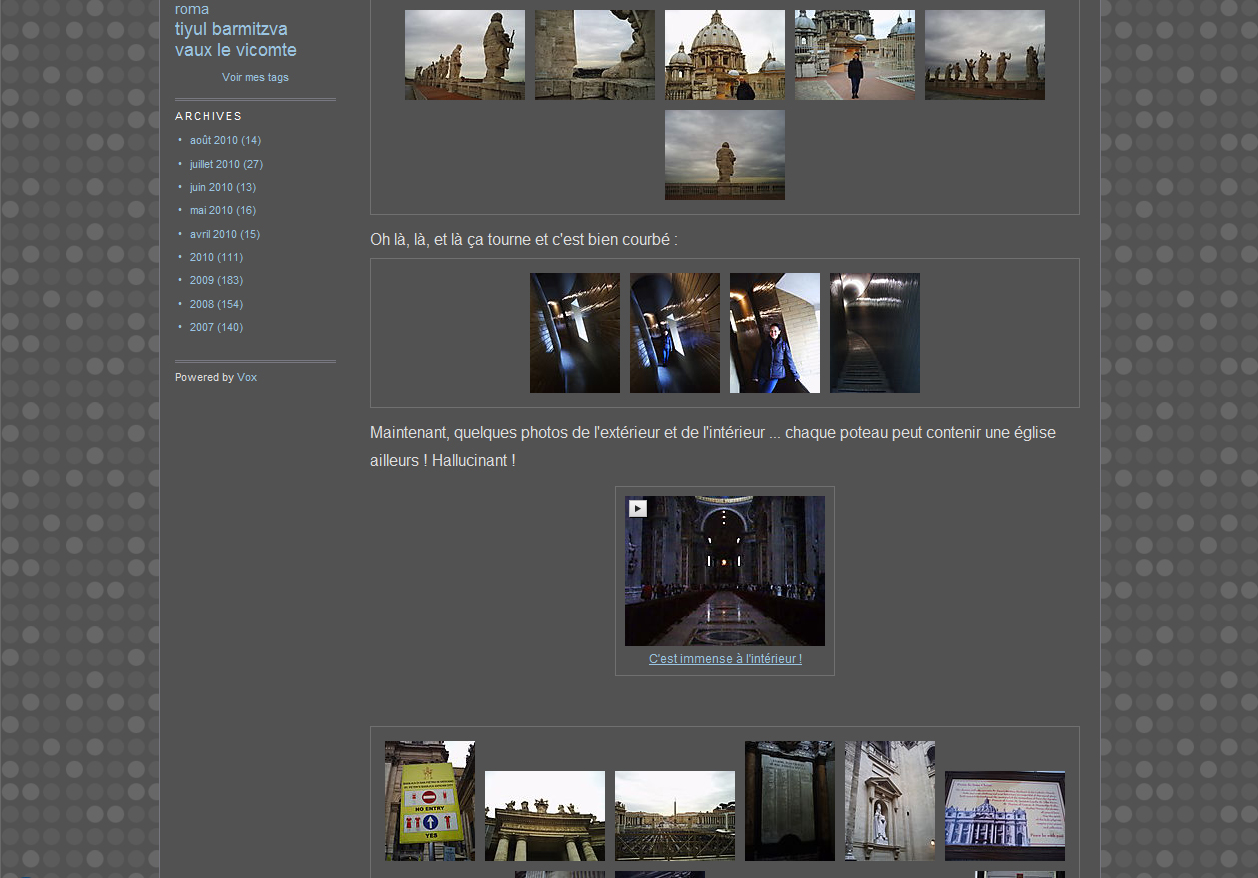Open the St. Peter's dome thumbnail
Image resolution: width=1258 pixels, height=878 pixels.
point(724,55)
